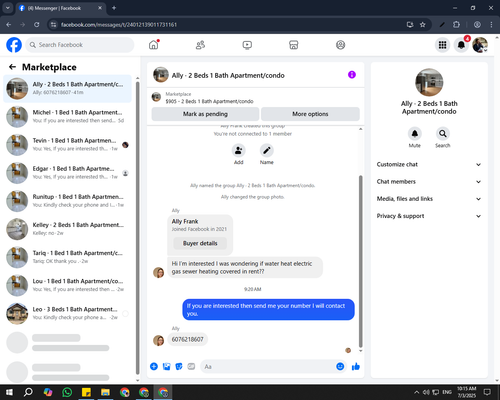
Task: Open more actions plus icon in composer
Action: coord(154,366)
